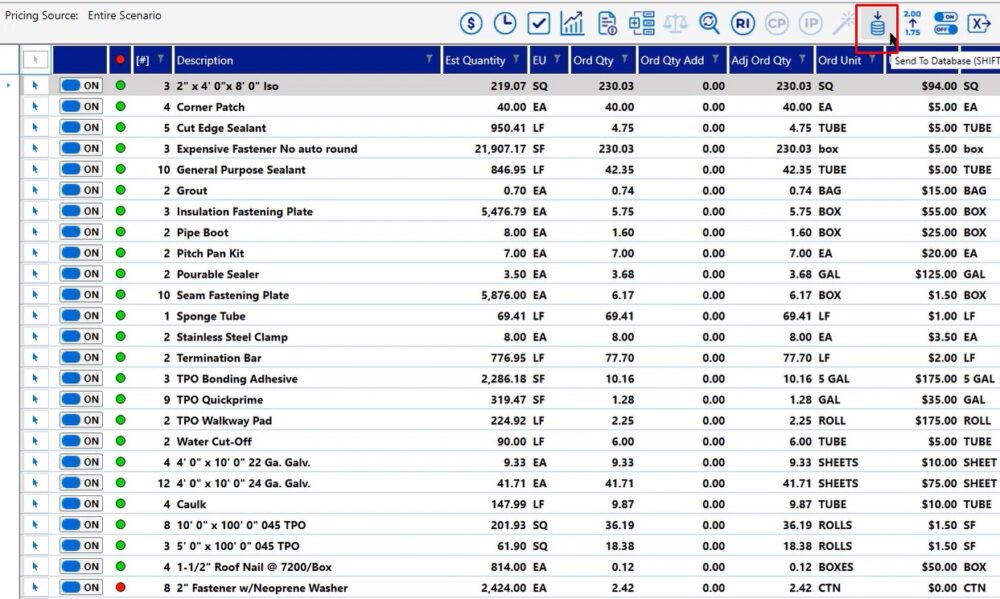1000x599 pixels.
Task: Click the magnifier refresh toolbar icon
Action: coord(709,23)
